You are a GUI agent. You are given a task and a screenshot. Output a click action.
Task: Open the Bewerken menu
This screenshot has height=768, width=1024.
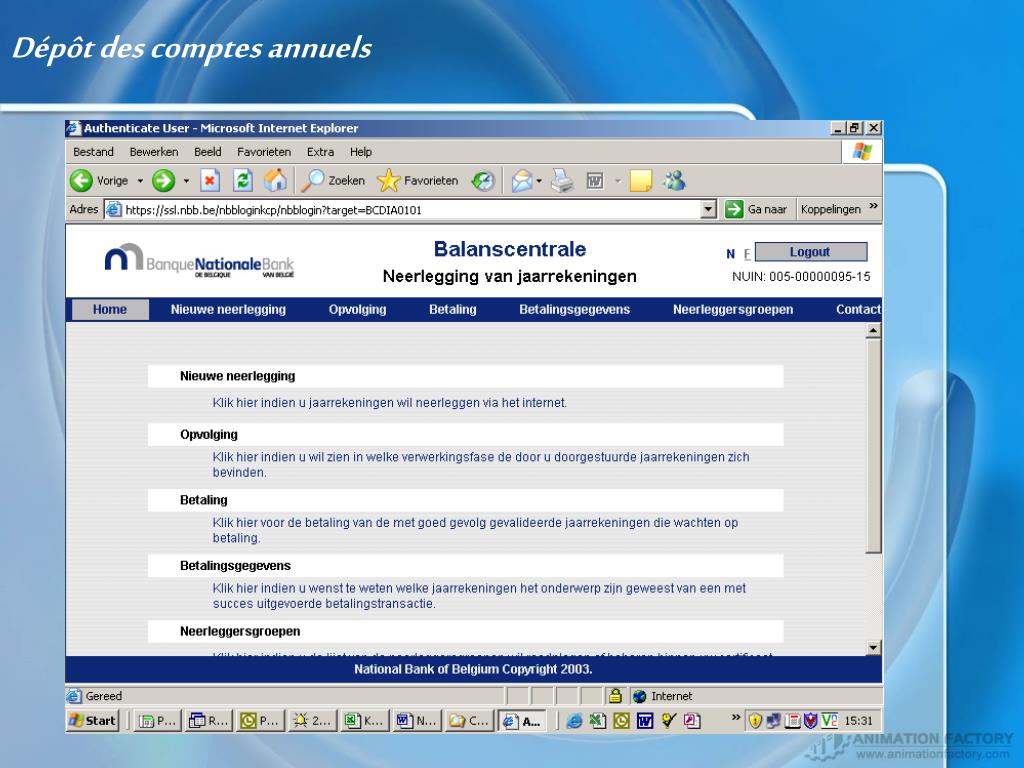click(154, 152)
